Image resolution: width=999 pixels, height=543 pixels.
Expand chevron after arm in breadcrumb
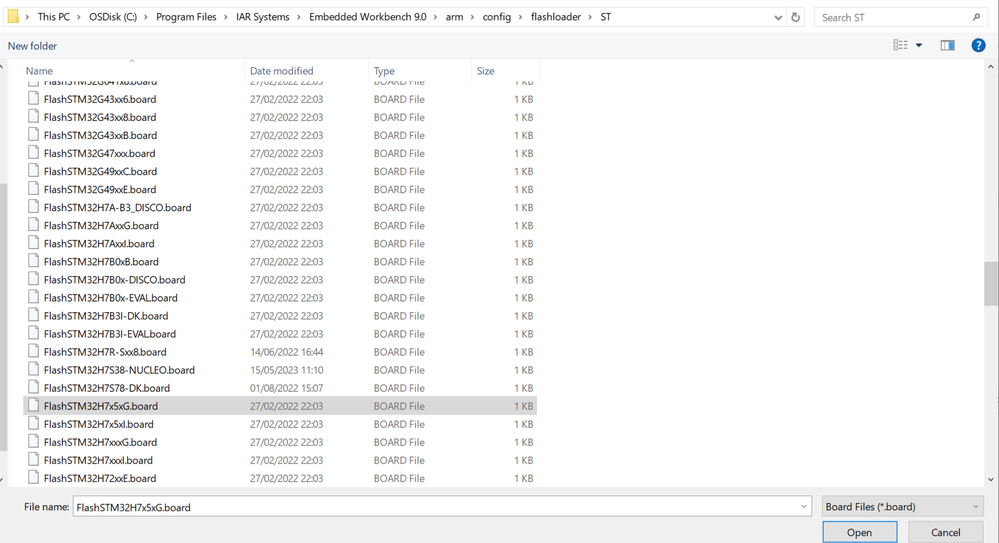pos(473,17)
